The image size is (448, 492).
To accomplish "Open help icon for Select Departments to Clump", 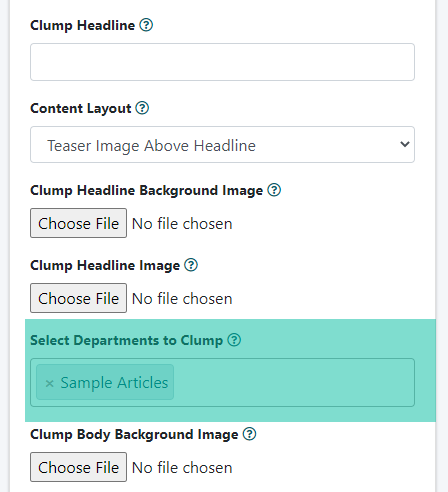I will point(234,340).
